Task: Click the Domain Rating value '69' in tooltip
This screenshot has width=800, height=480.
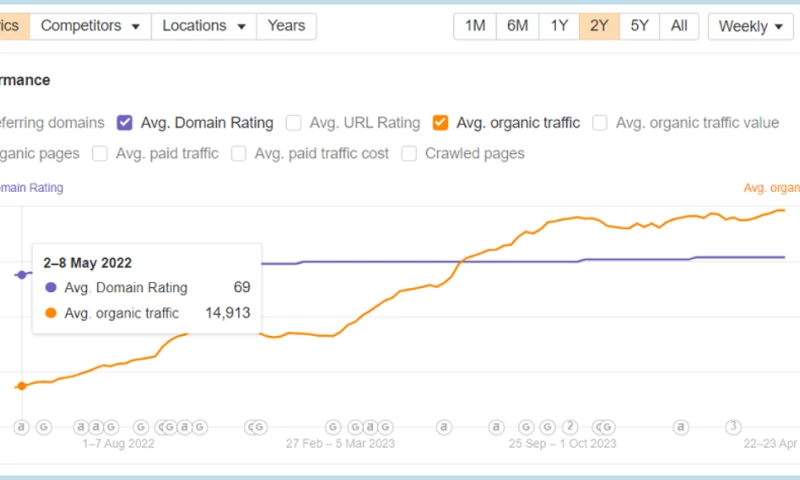Action: [242, 287]
